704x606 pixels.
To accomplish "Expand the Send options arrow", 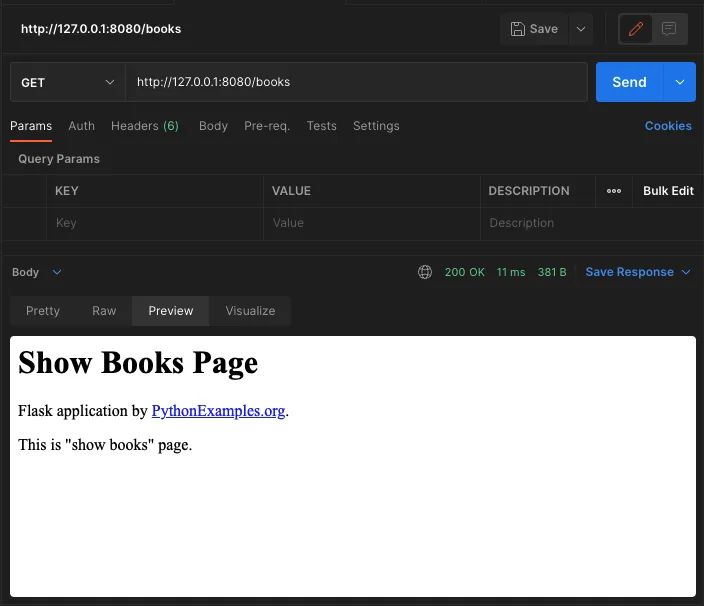I will pos(679,82).
